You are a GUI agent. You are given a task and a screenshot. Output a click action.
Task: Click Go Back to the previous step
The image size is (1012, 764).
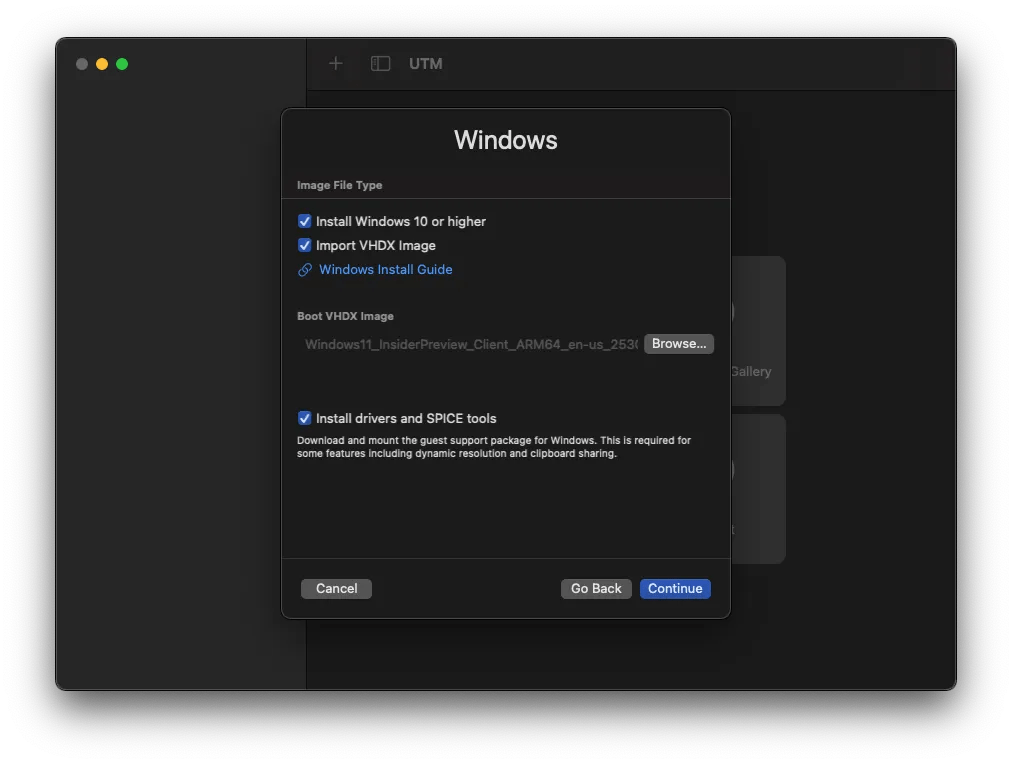click(x=596, y=589)
